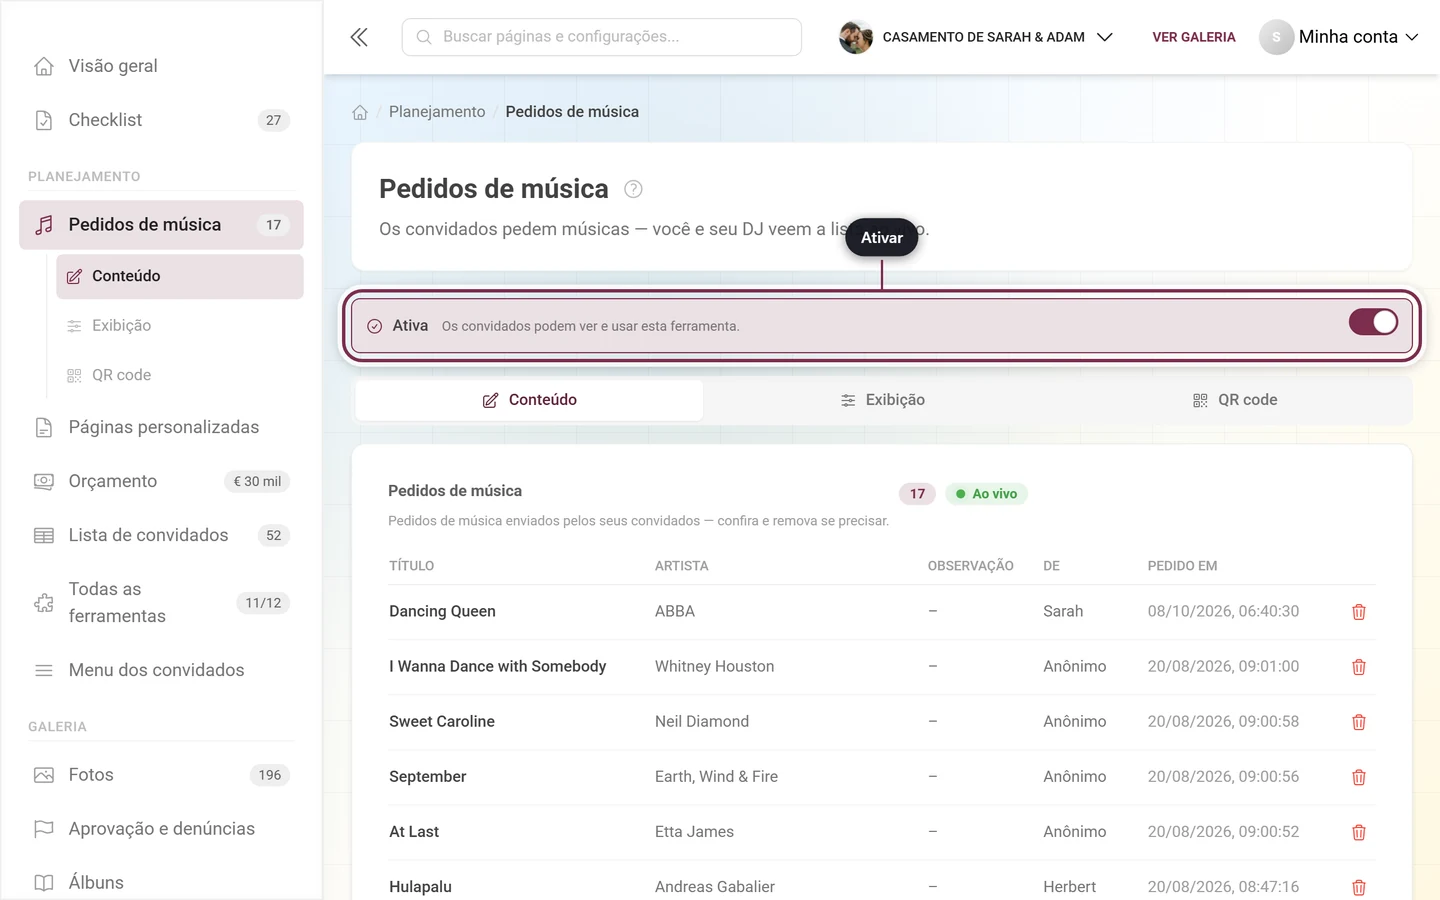Switch to the Exibição tab

(882, 400)
